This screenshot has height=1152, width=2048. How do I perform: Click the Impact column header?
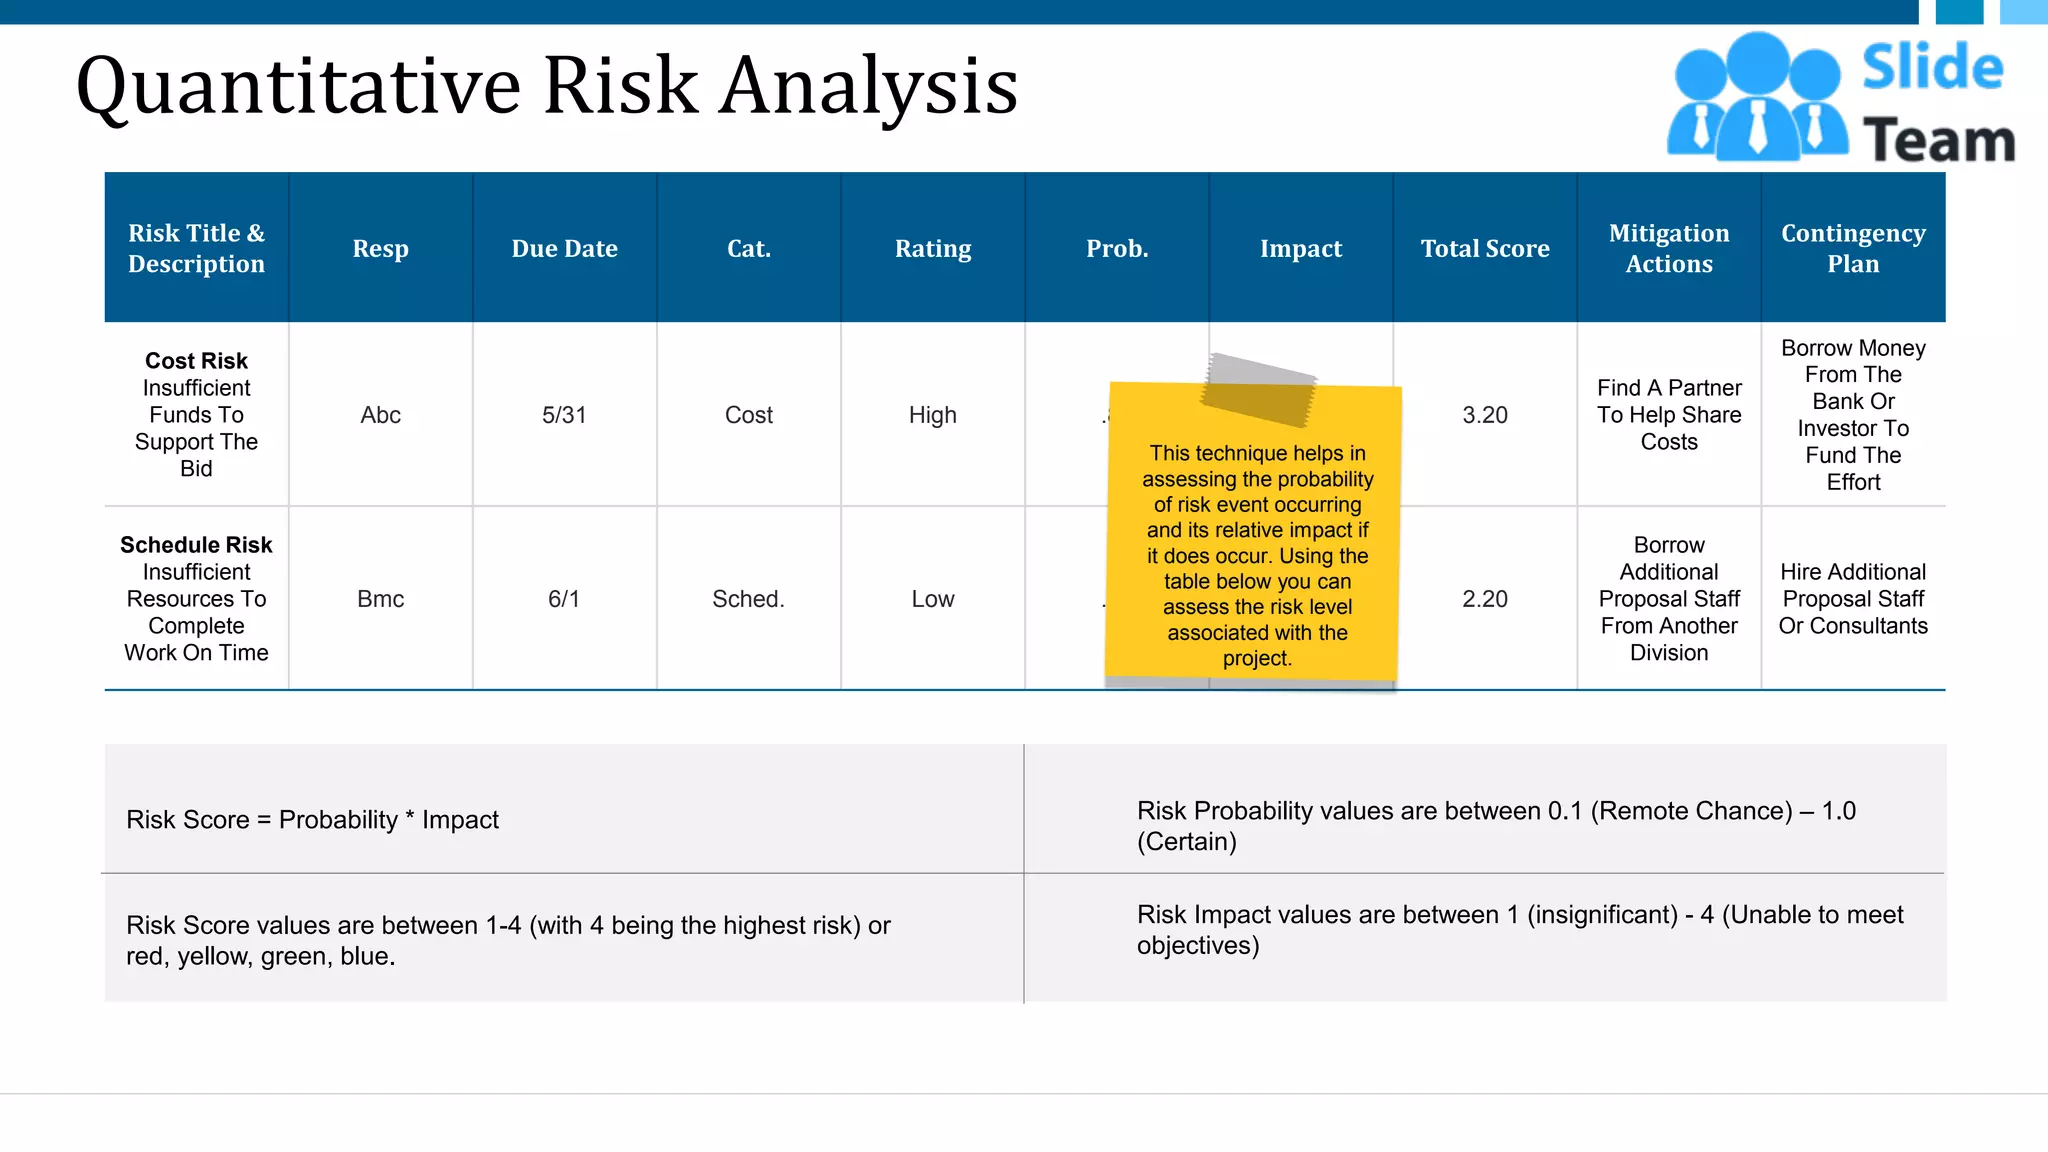click(1301, 248)
